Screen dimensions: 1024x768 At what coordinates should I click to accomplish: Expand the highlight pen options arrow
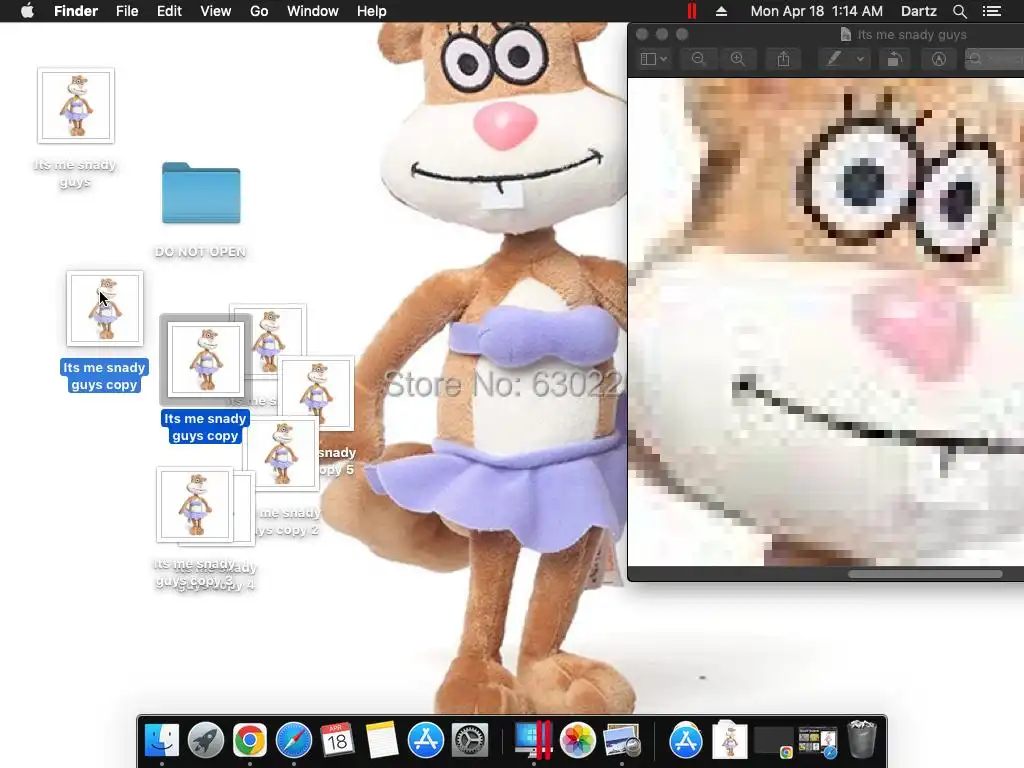pyautogui.click(x=861, y=59)
